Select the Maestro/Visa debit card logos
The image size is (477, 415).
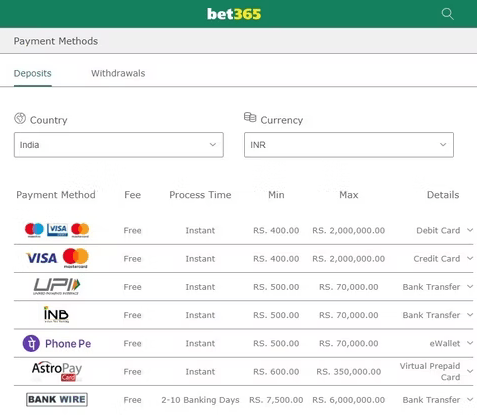pos(57,230)
